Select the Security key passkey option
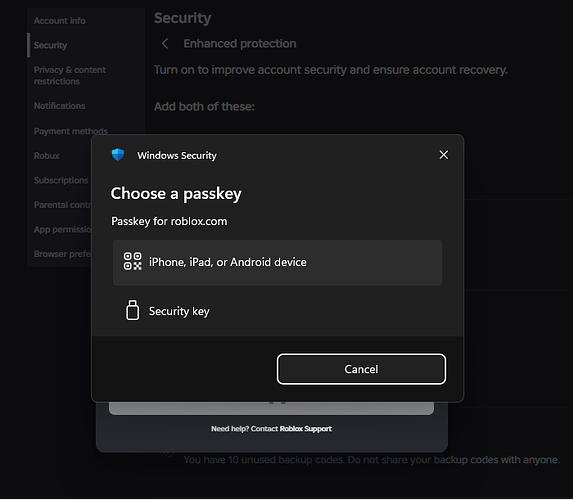This screenshot has height=500, width=573. pos(277,311)
